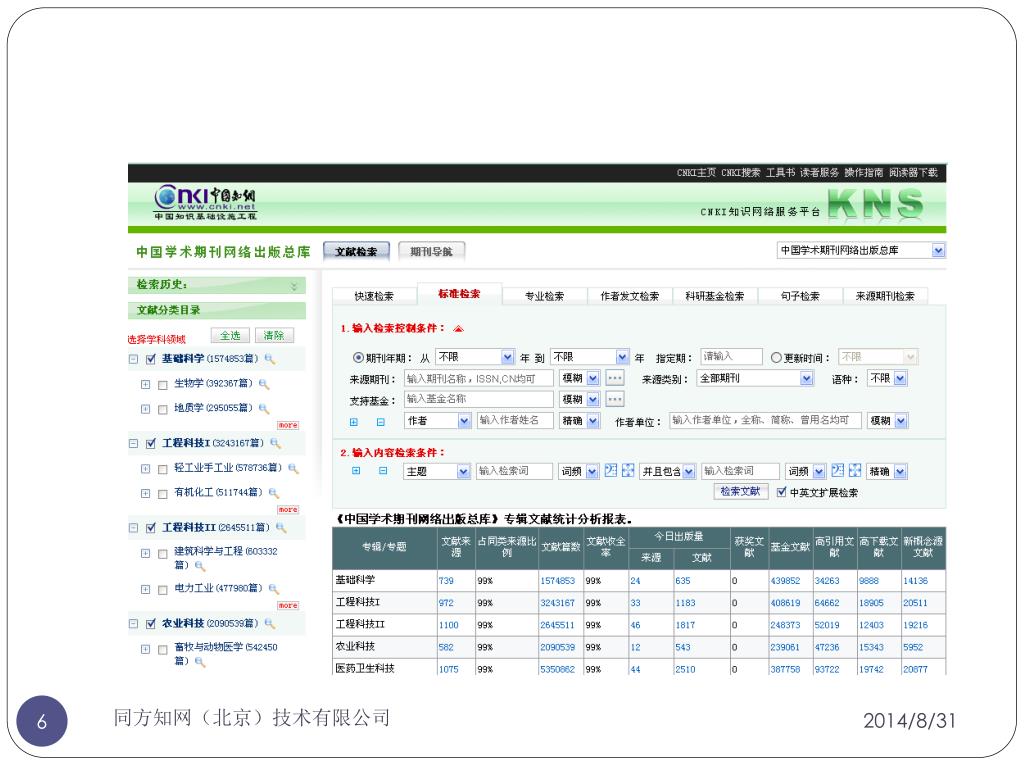Add an author row with plus icon
Image resolution: width=1024 pixels, height=768 pixels.
pos(354,422)
